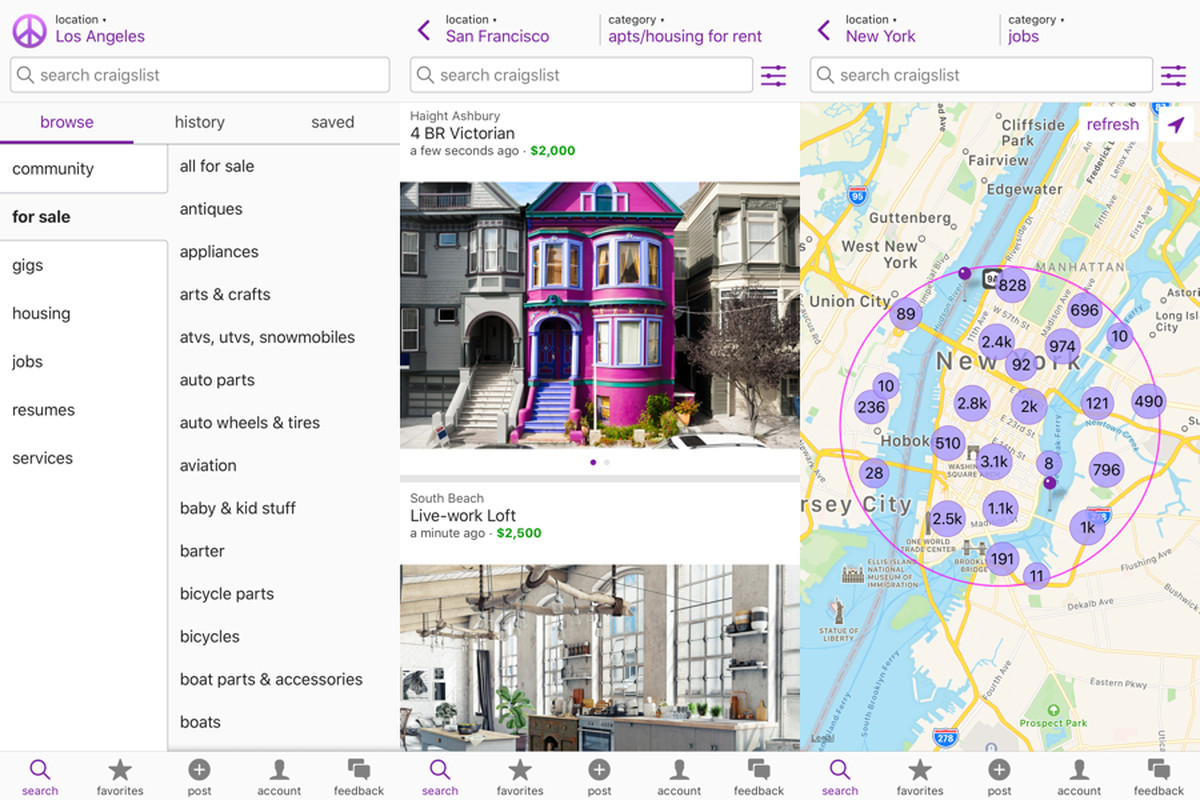Focus search field in New York screen
Viewport: 1200px width, 800px height.
[981, 75]
